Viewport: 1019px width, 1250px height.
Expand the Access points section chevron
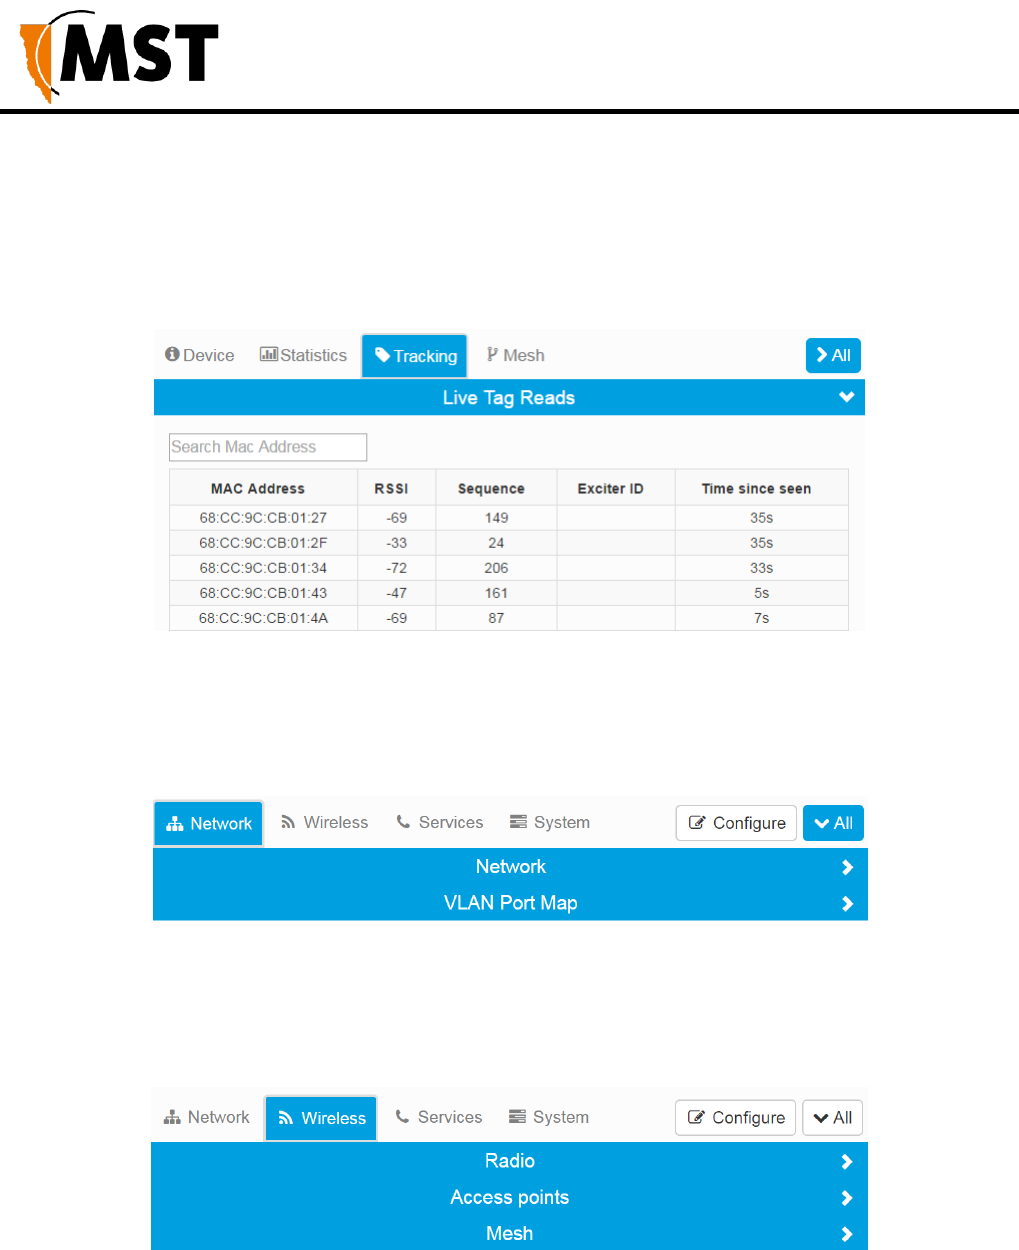tap(847, 1197)
